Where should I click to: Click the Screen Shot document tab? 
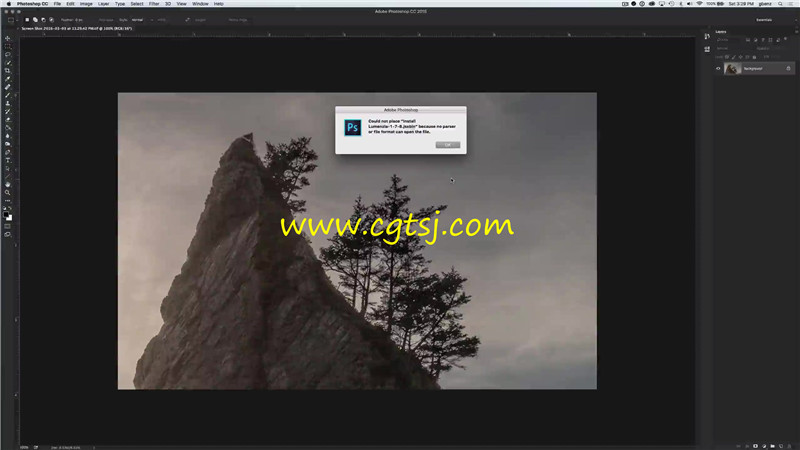tap(77, 29)
